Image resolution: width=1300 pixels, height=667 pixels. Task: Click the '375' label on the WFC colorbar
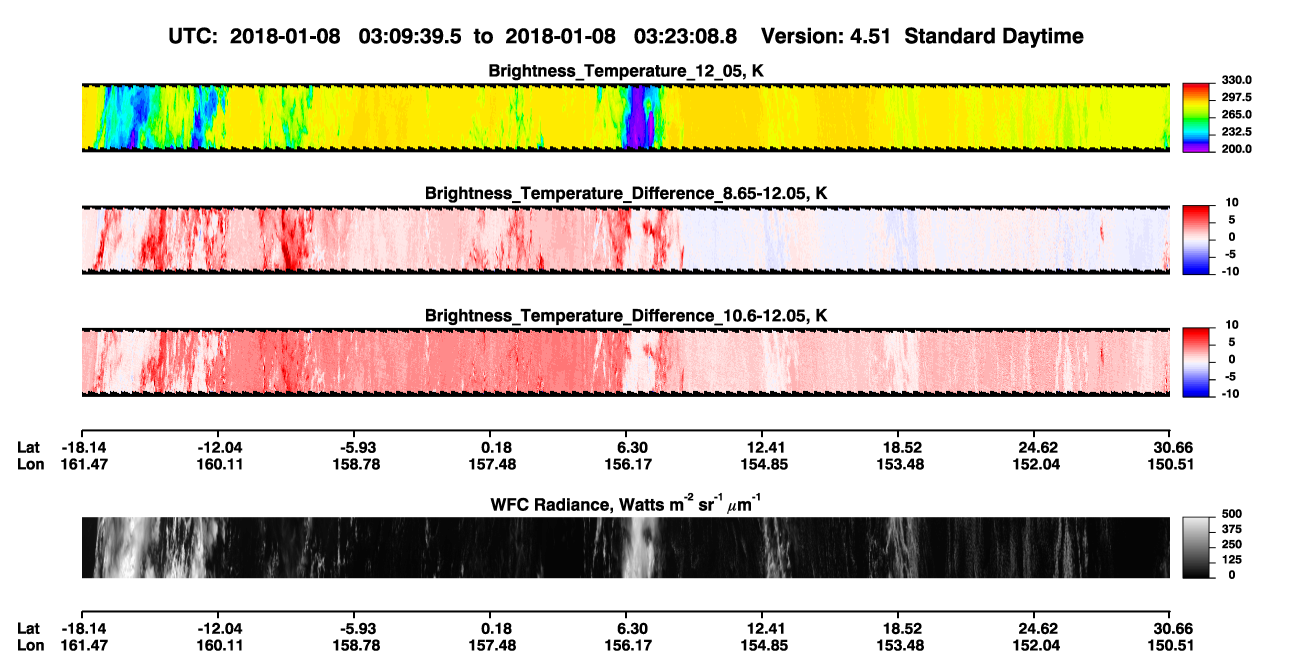[1230, 529]
